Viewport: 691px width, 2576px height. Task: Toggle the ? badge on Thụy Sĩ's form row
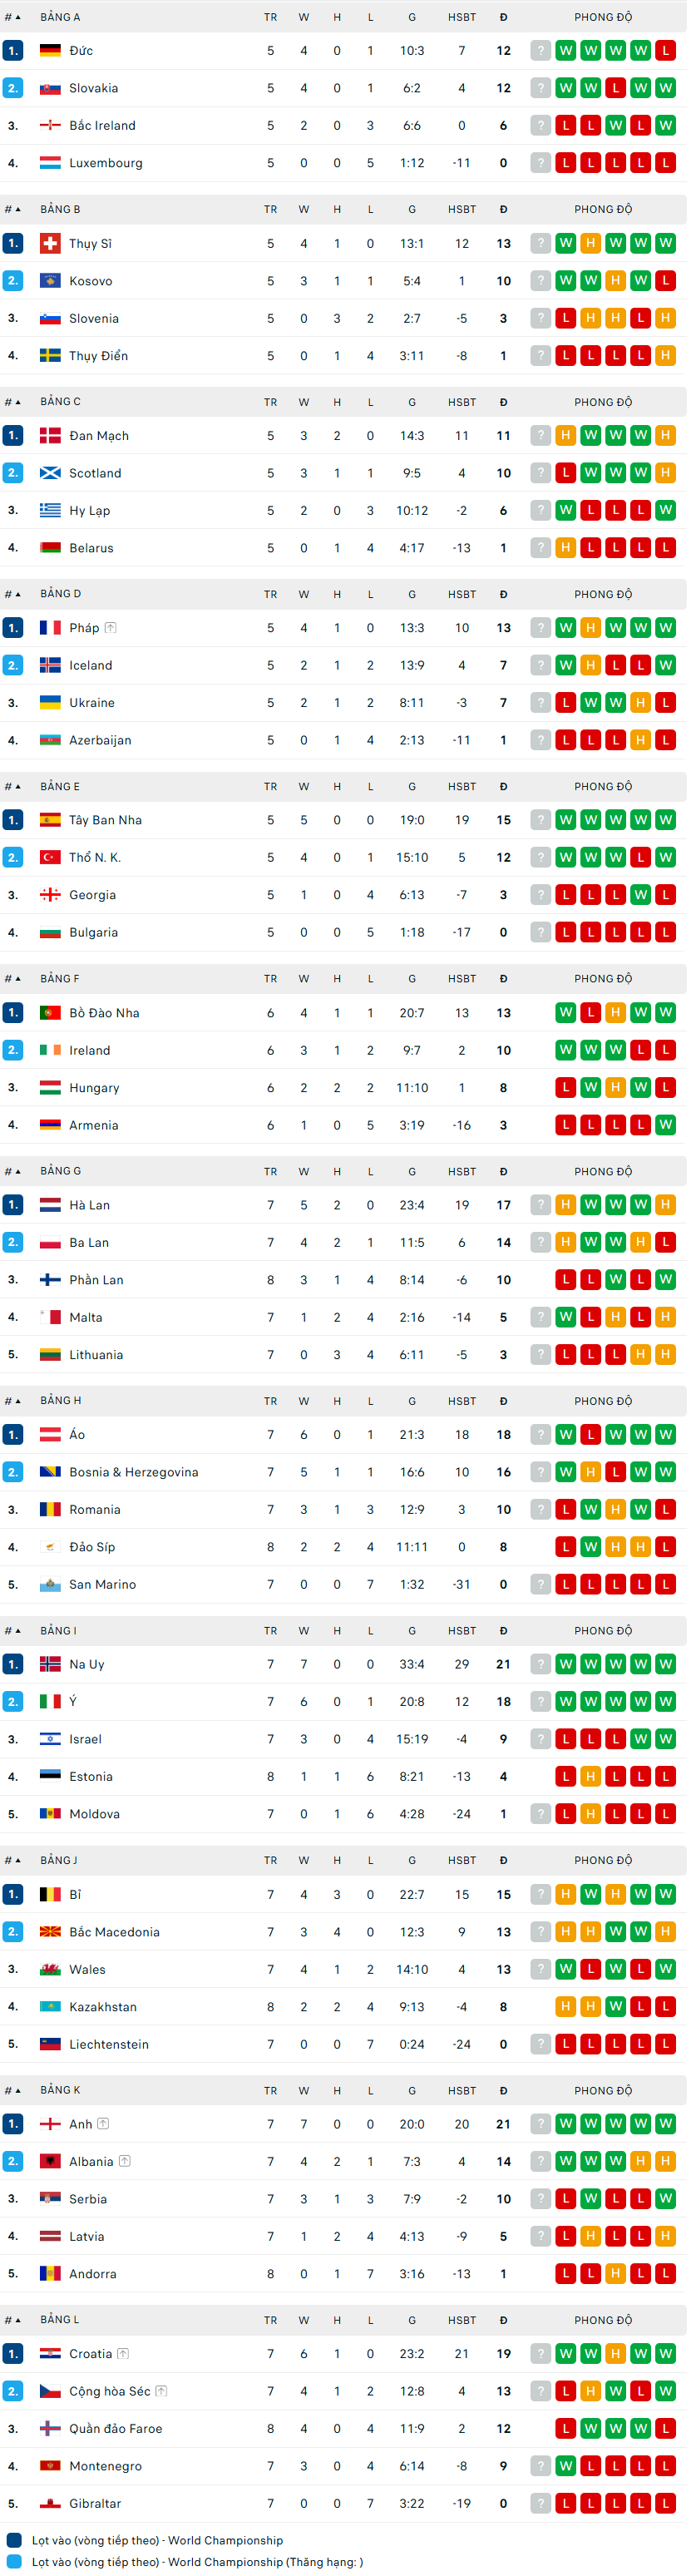tap(541, 242)
